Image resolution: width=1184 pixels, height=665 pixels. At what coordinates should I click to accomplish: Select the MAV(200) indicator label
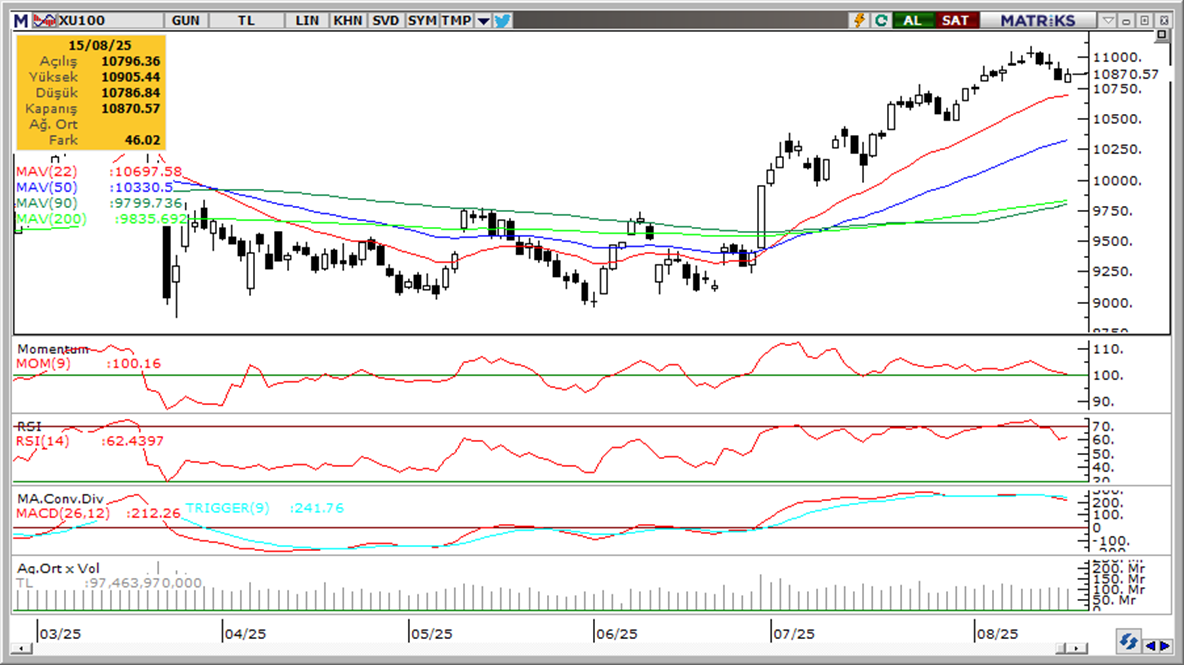51,219
